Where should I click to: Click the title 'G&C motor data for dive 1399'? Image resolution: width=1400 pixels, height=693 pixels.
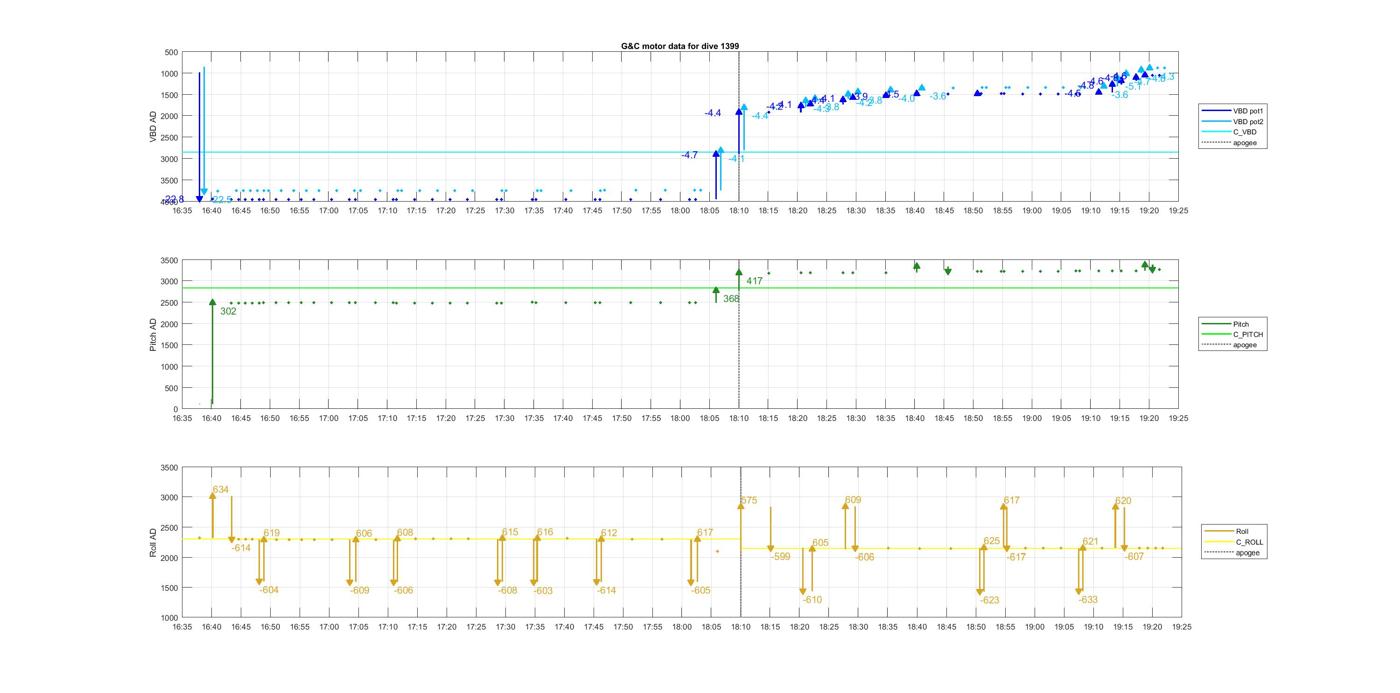tap(680, 46)
